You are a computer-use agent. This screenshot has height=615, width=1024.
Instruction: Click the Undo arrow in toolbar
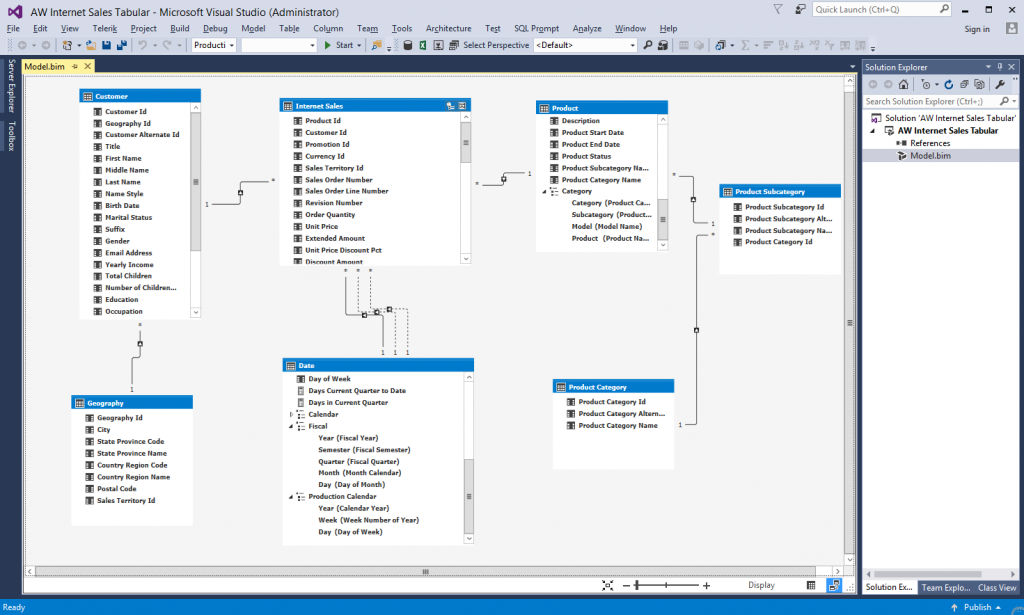point(142,45)
